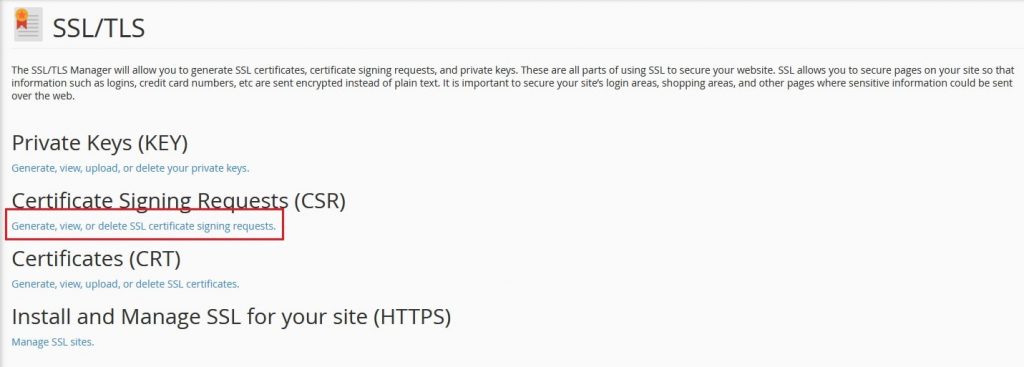Click the SSL/TLS Manager description paragraph
1024x367 pixels.
(512, 82)
